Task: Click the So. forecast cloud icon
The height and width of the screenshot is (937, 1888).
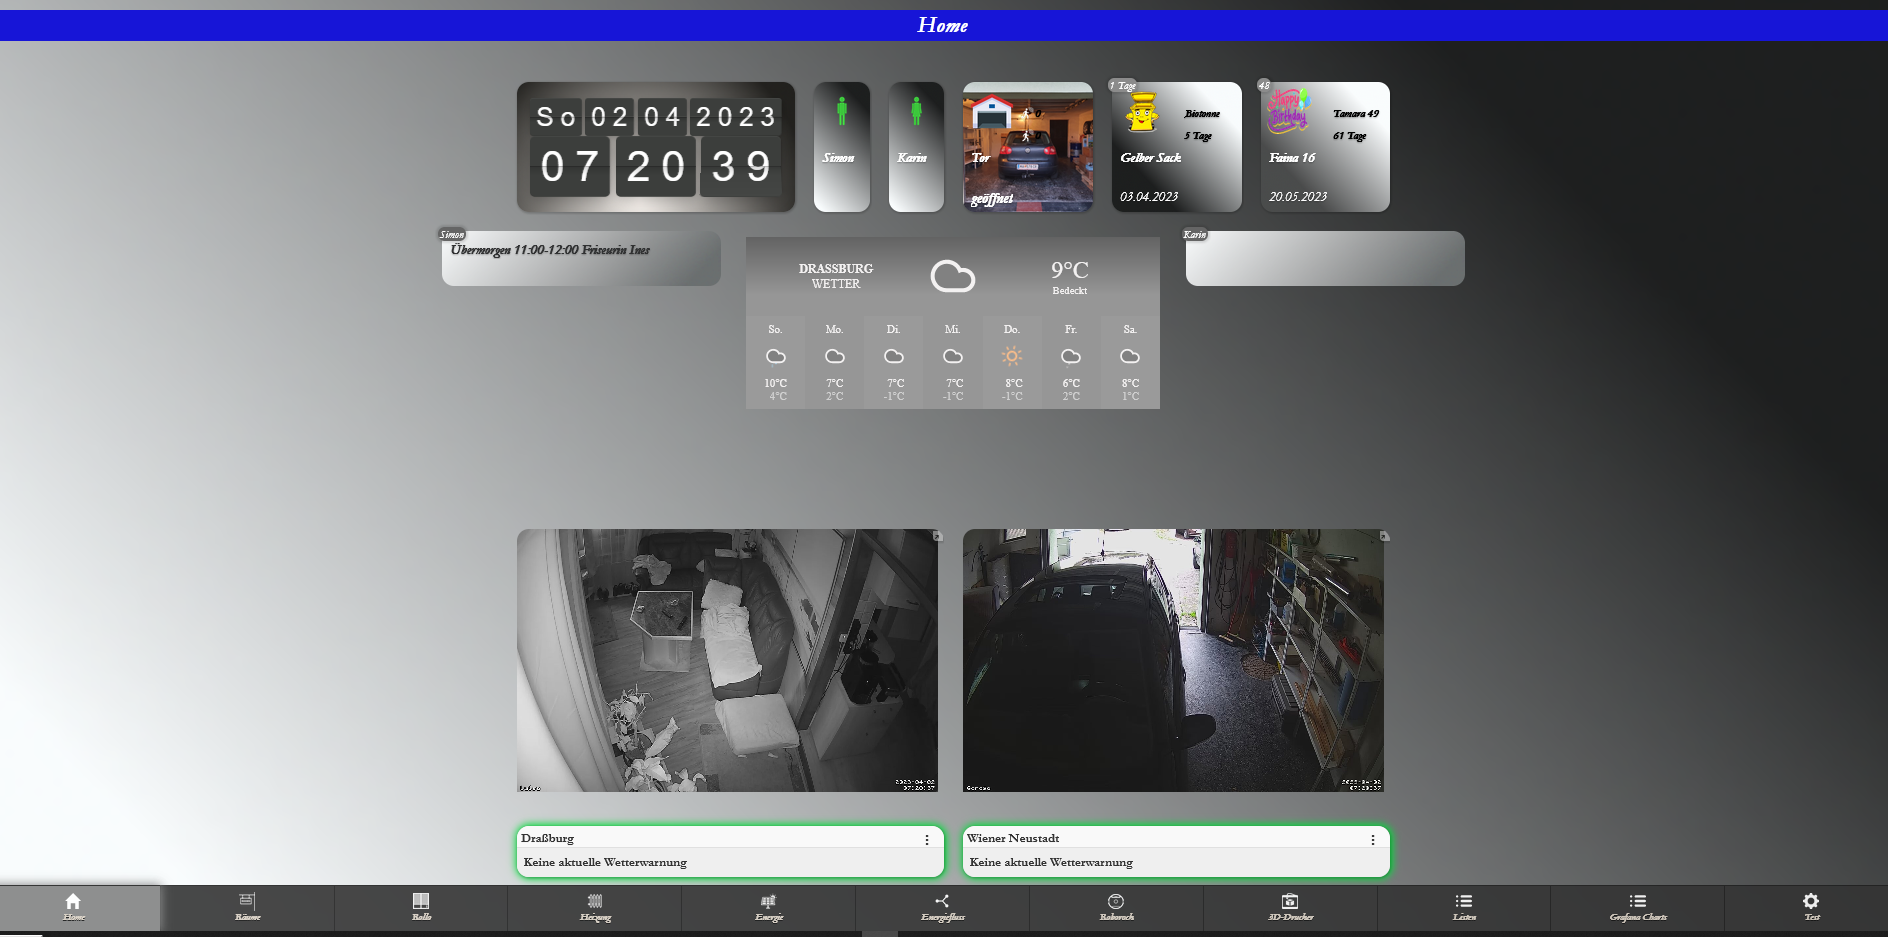Action: (x=776, y=356)
